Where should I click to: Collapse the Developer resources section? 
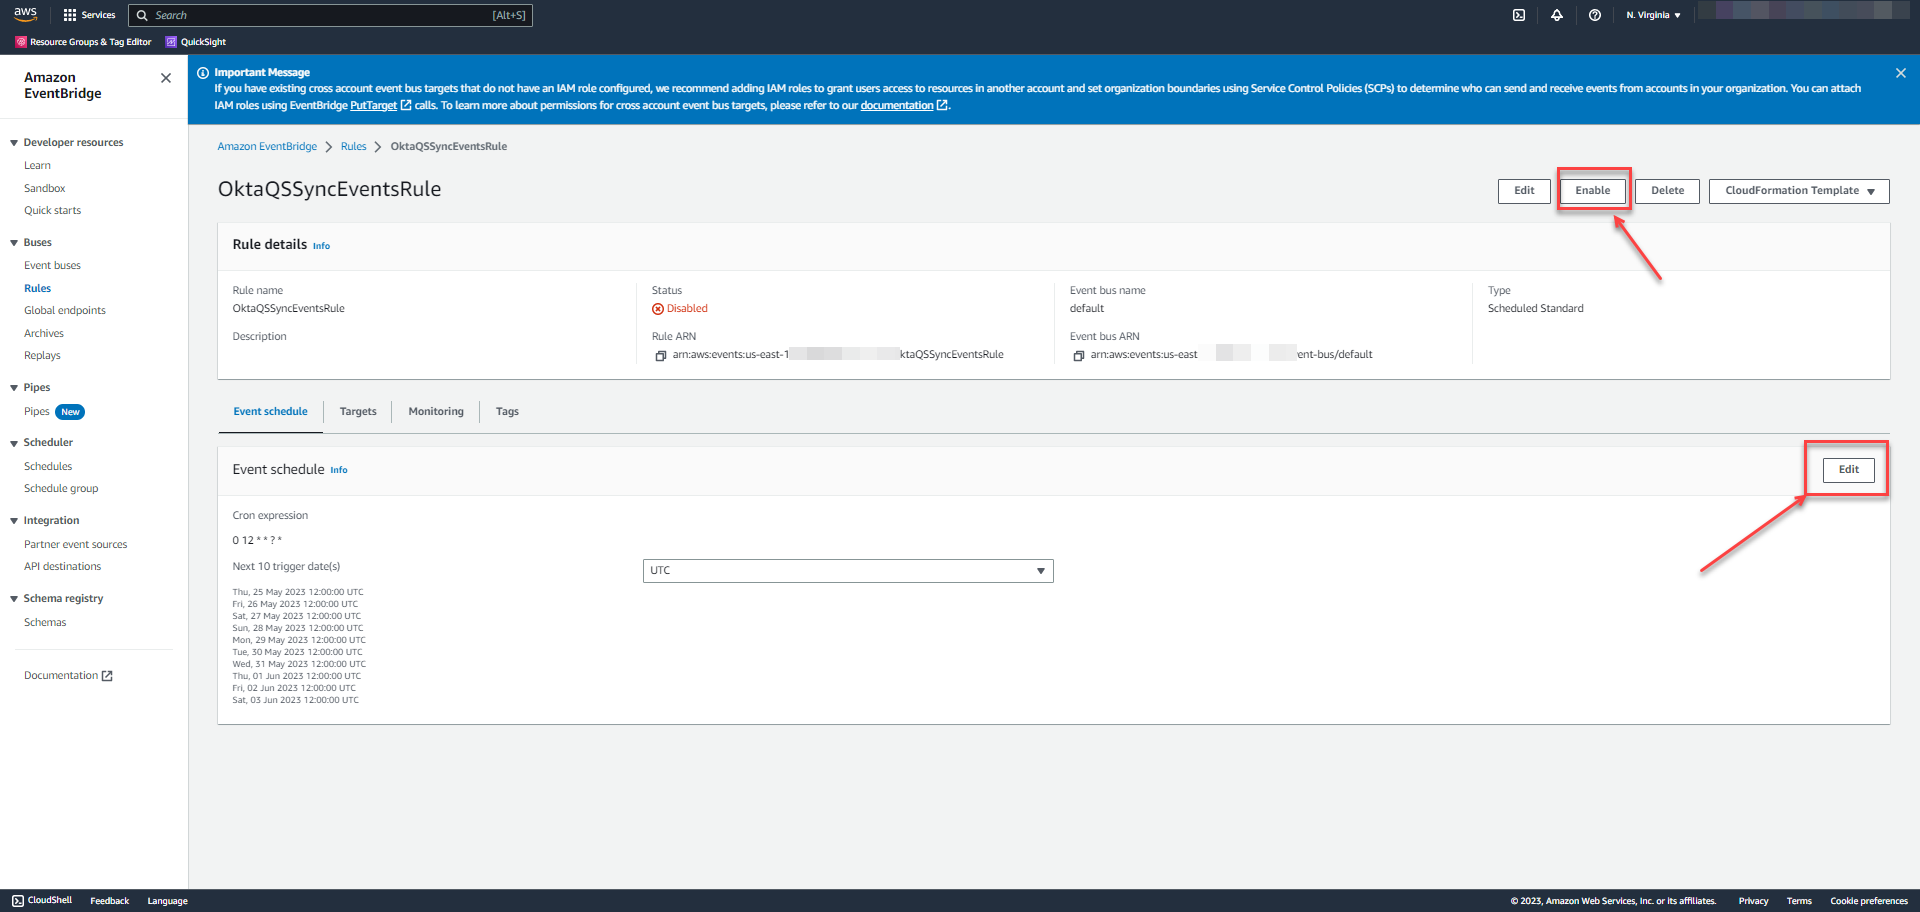coord(14,143)
